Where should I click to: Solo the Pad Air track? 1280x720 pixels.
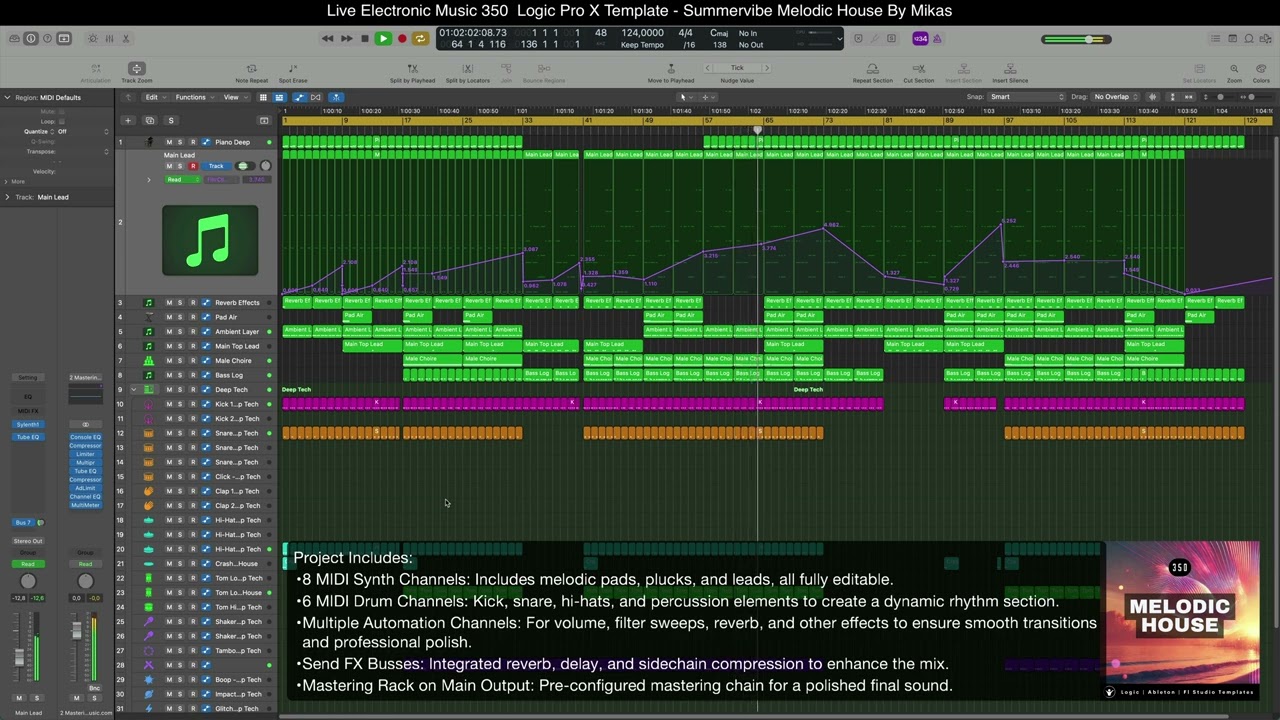tap(180, 317)
